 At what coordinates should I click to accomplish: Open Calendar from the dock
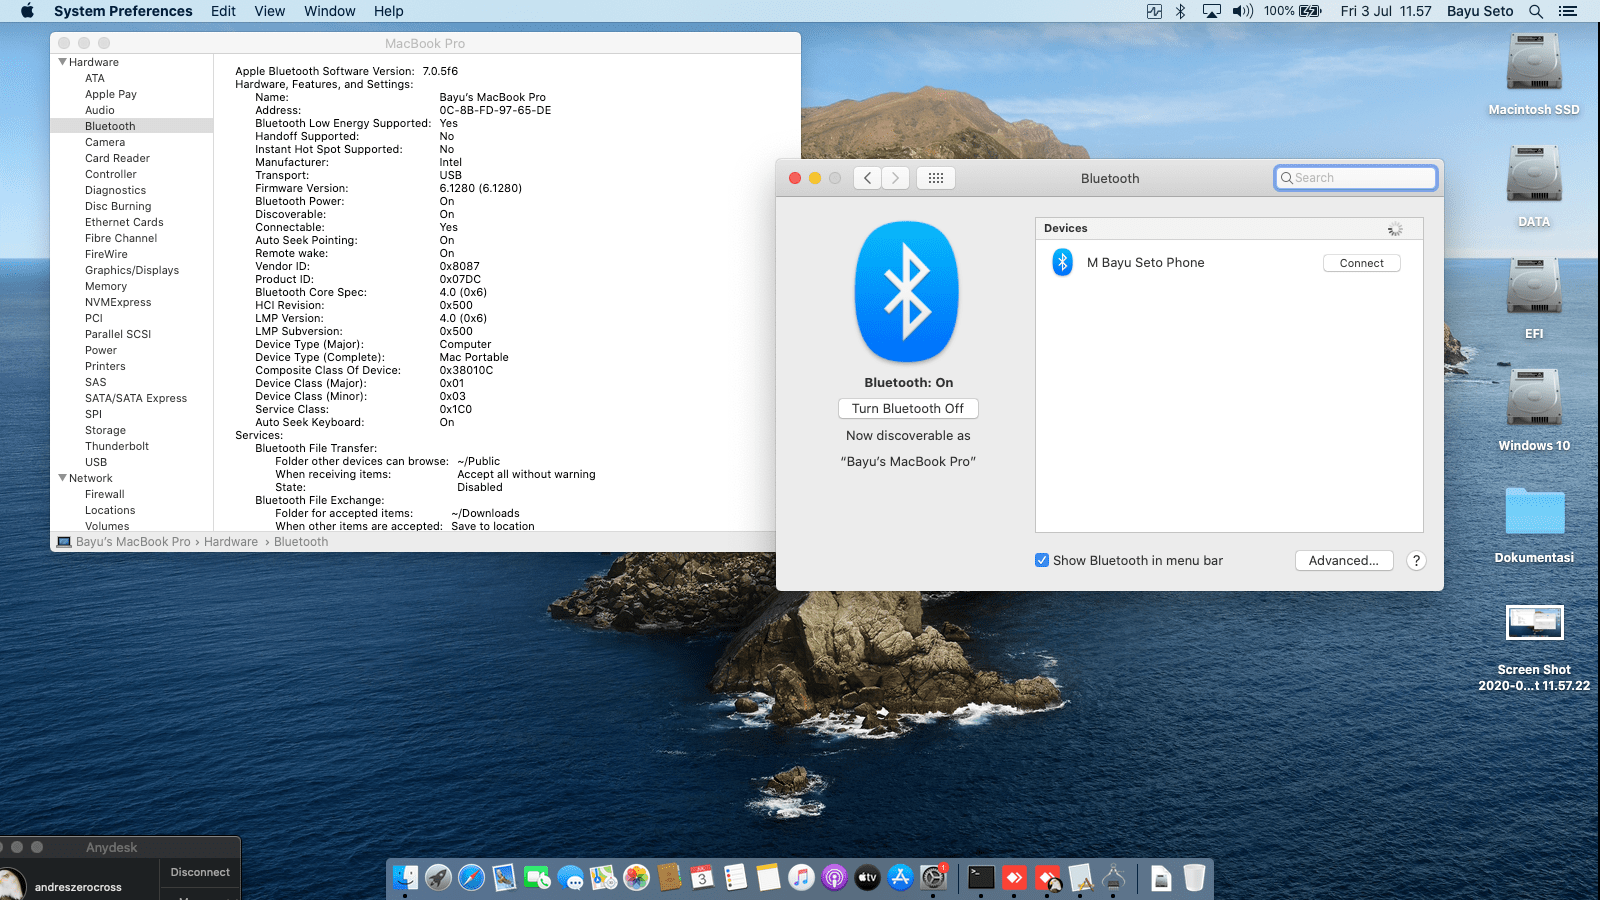coord(702,878)
